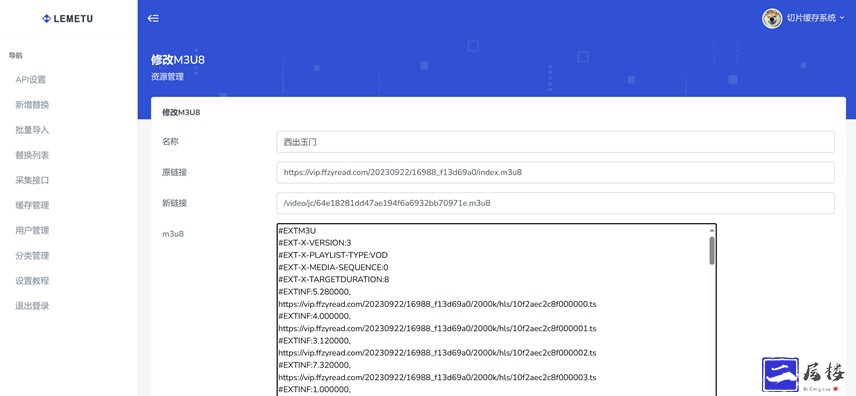Screen dimensions: 856x396
Task: Click the #EXTINF:7.320000 line
Action: point(314,365)
